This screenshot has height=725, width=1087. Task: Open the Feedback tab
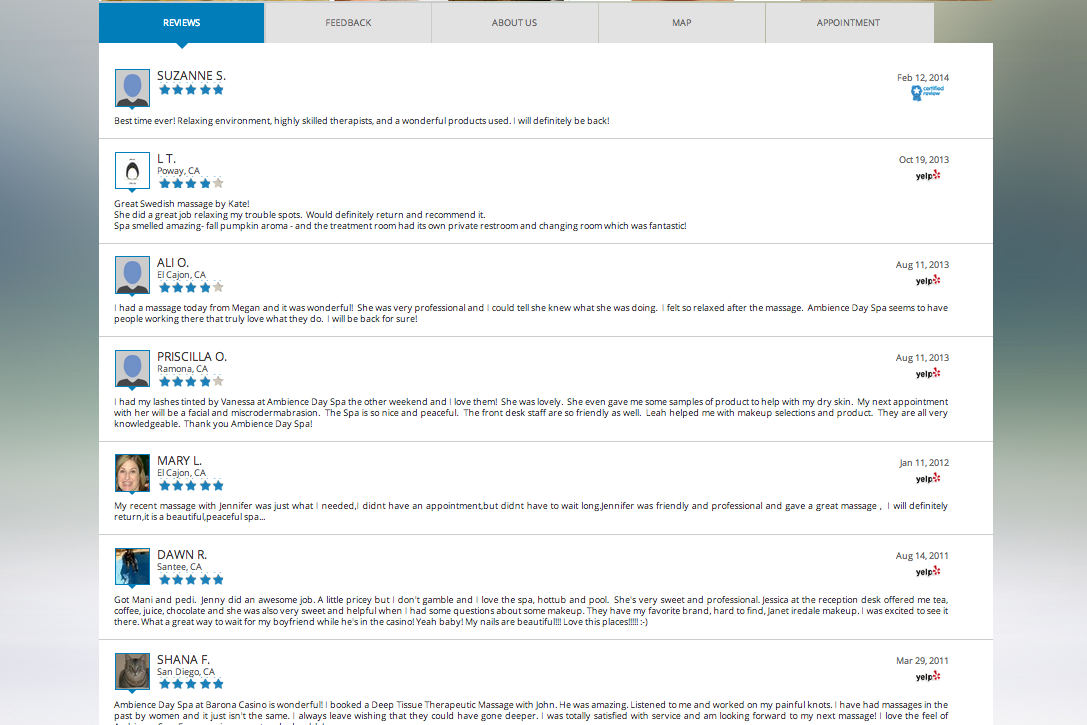click(x=348, y=23)
